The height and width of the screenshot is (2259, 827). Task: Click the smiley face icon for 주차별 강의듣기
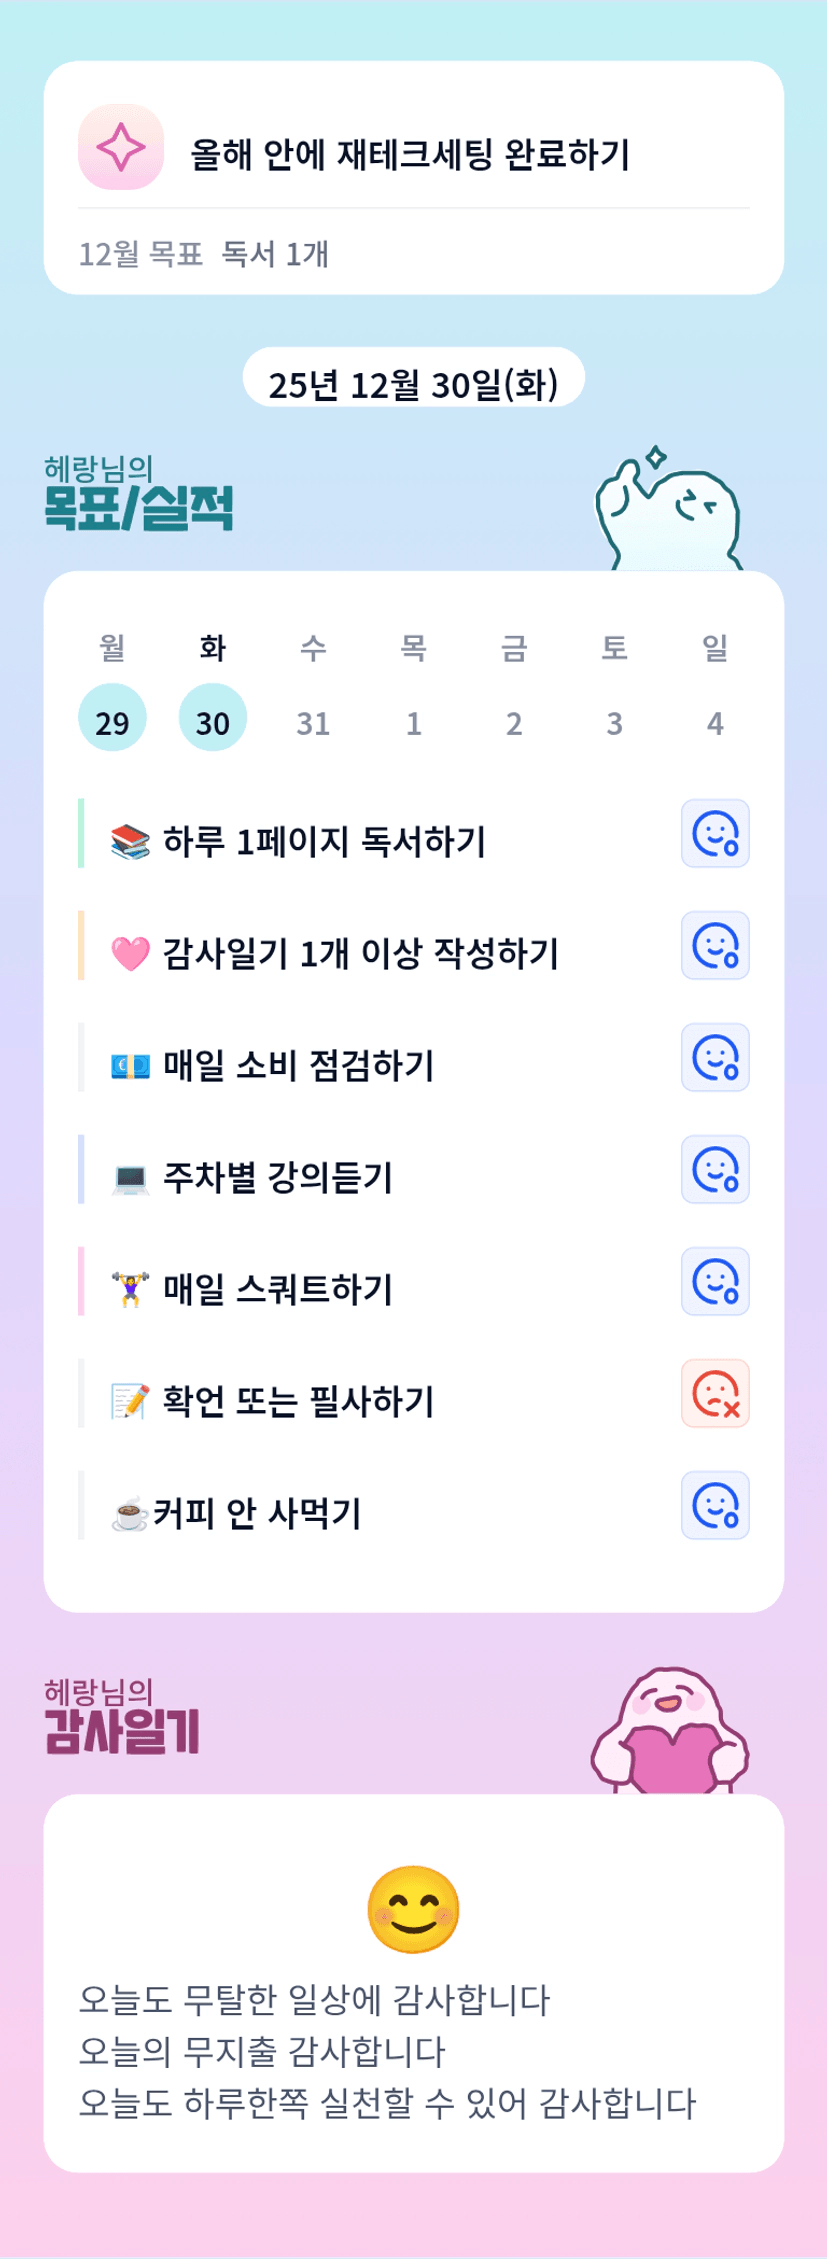tap(715, 1170)
